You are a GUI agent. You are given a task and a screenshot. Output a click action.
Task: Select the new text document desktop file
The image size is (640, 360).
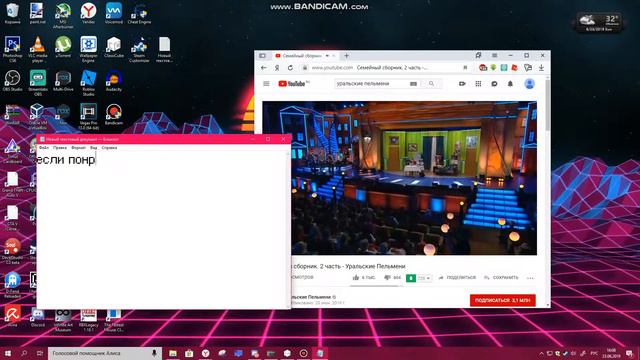click(164, 49)
